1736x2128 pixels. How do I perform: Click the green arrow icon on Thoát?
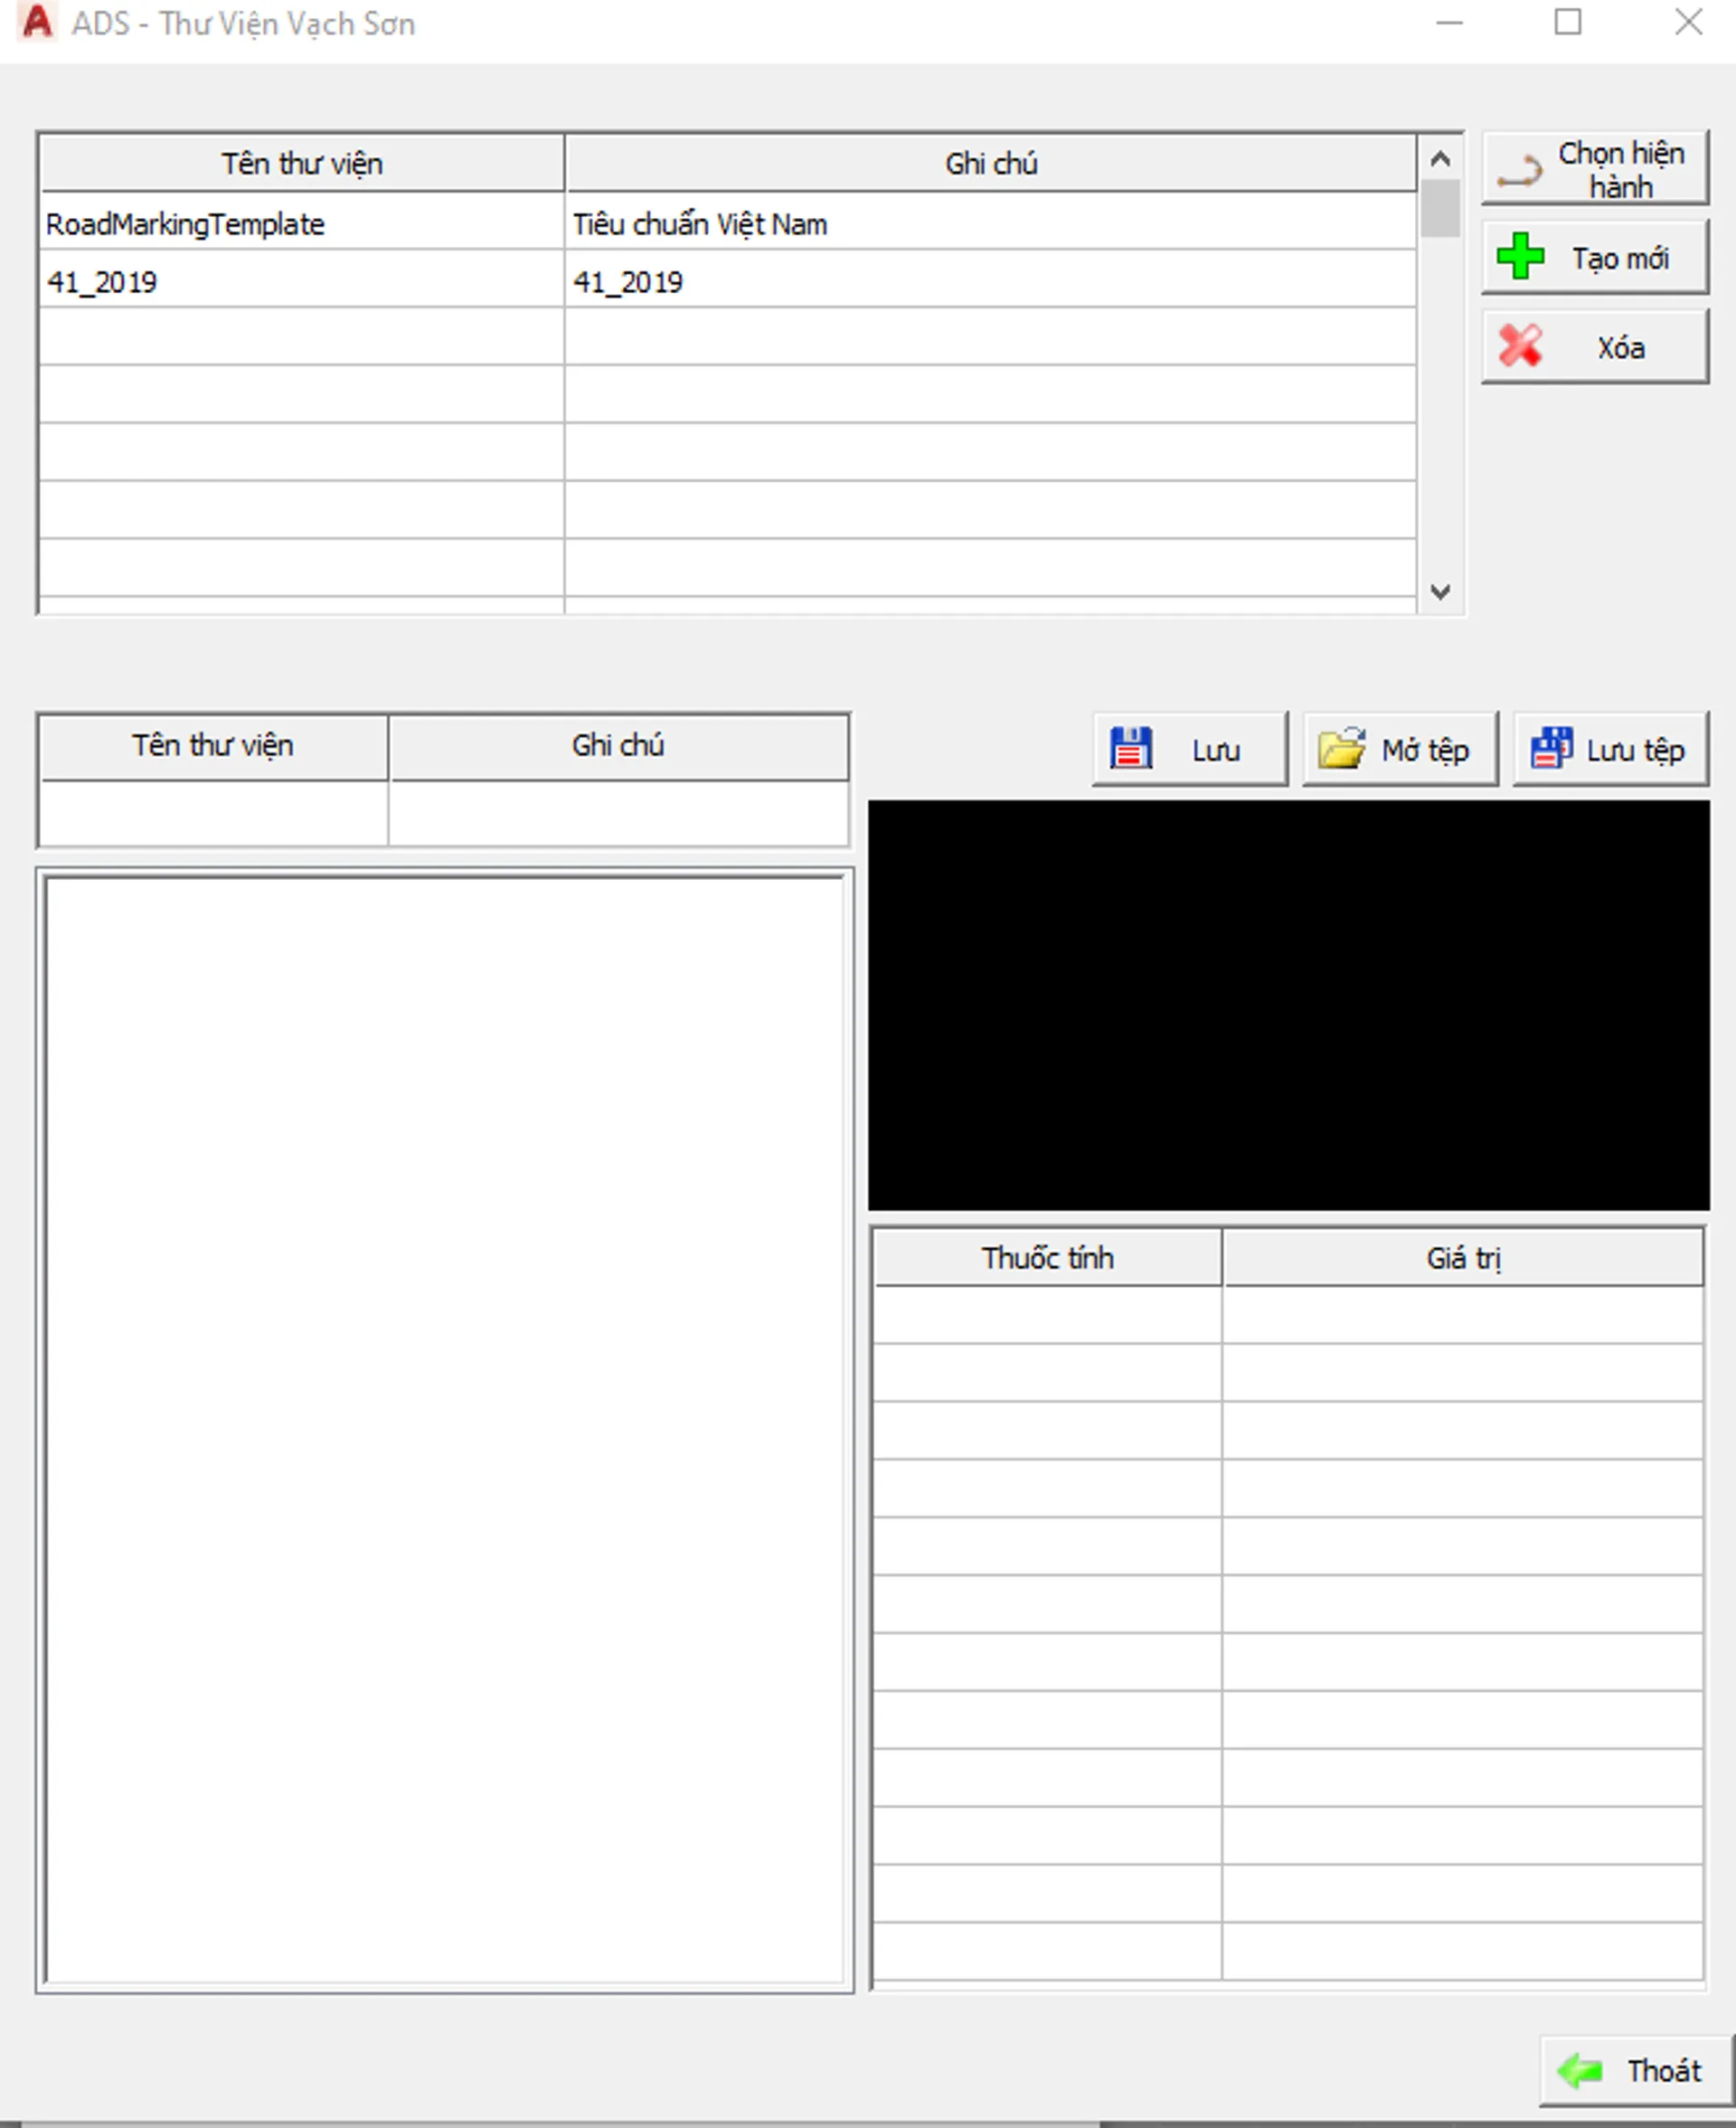point(1580,2070)
